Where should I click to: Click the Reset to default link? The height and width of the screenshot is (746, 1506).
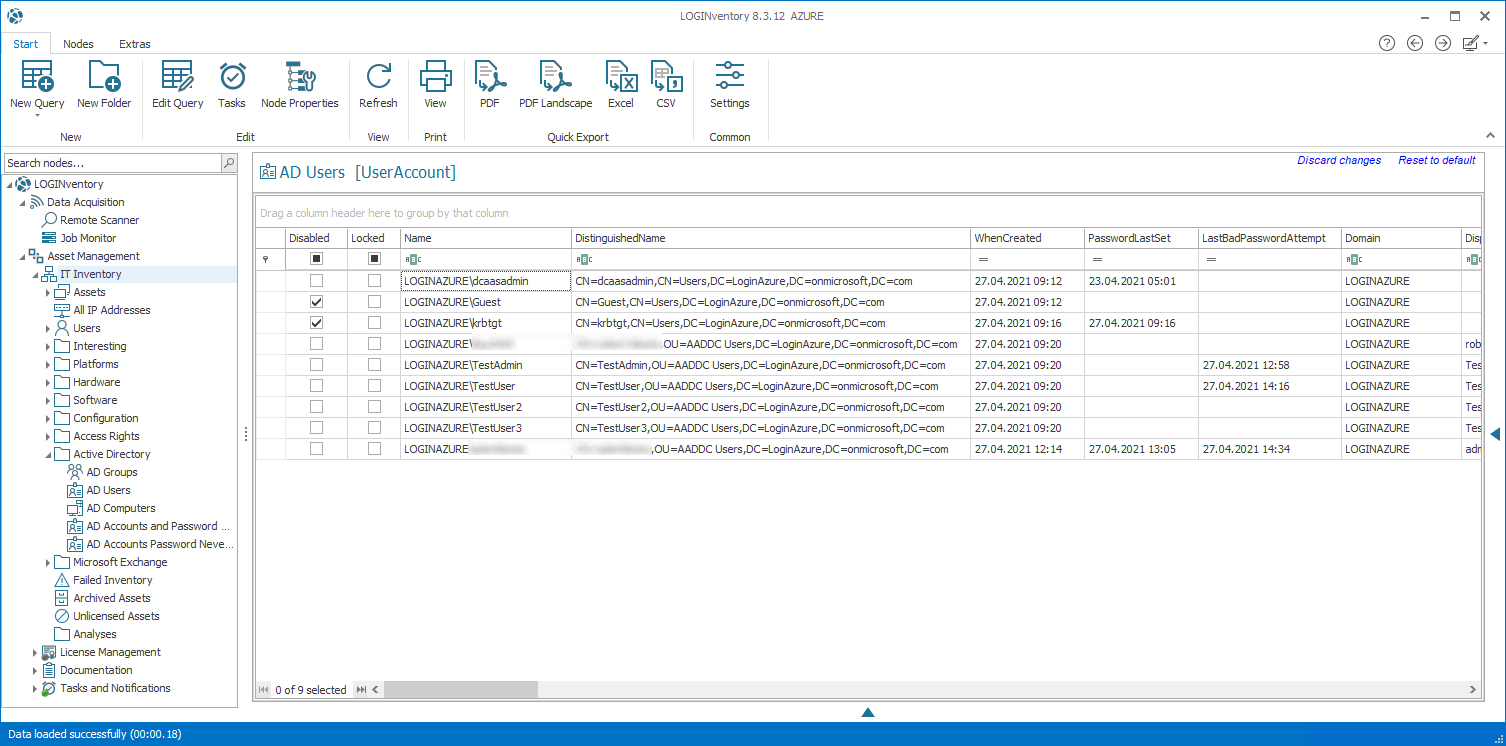tap(1437, 160)
